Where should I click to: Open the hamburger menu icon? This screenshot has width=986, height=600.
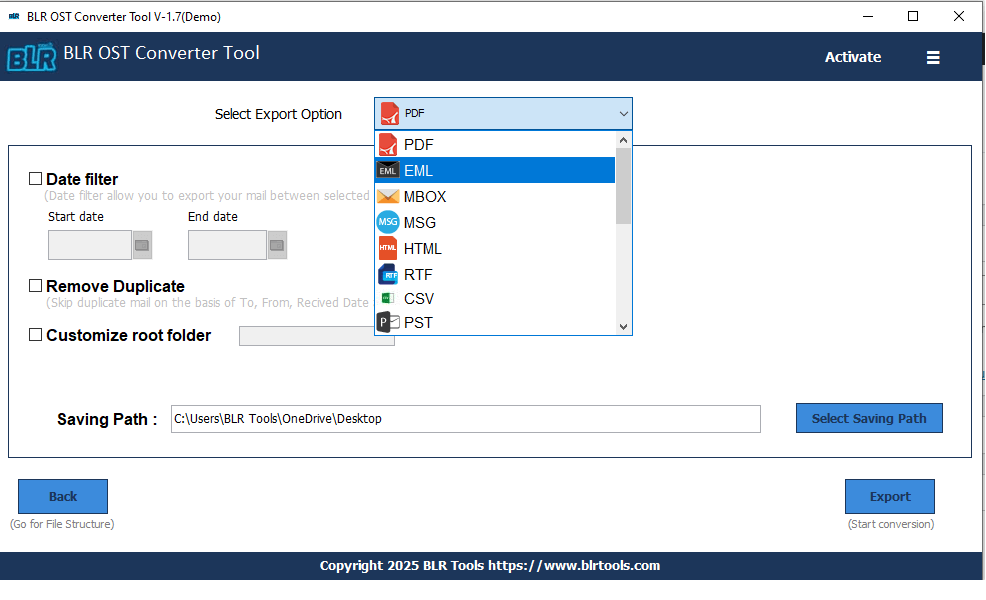(933, 57)
